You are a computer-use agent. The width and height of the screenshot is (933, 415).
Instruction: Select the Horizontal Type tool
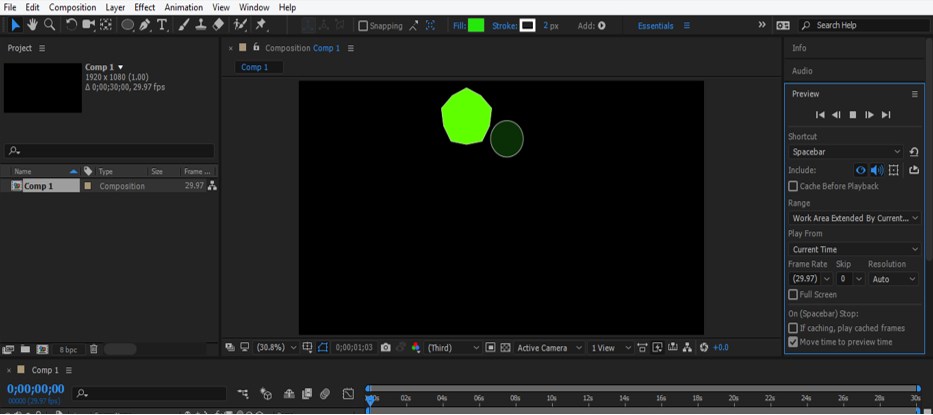coord(162,25)
